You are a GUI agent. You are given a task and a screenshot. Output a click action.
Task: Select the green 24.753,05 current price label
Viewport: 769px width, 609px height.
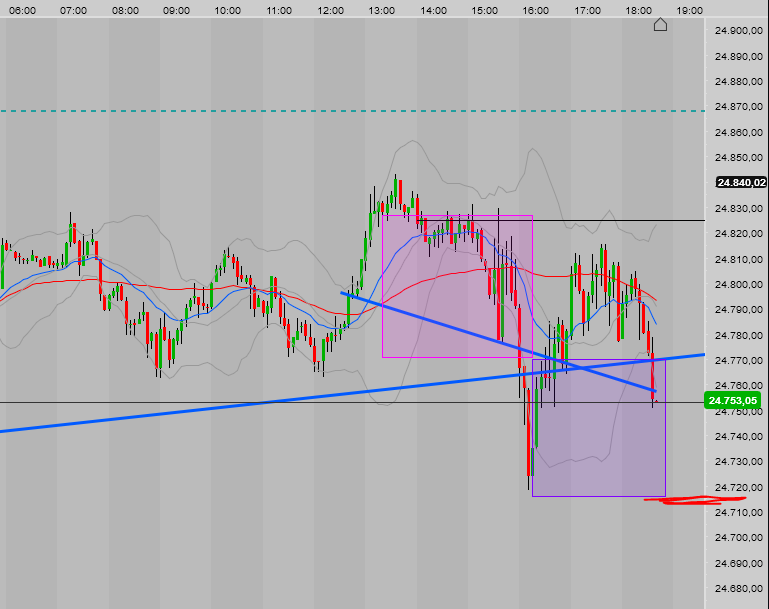click(733, 401)
